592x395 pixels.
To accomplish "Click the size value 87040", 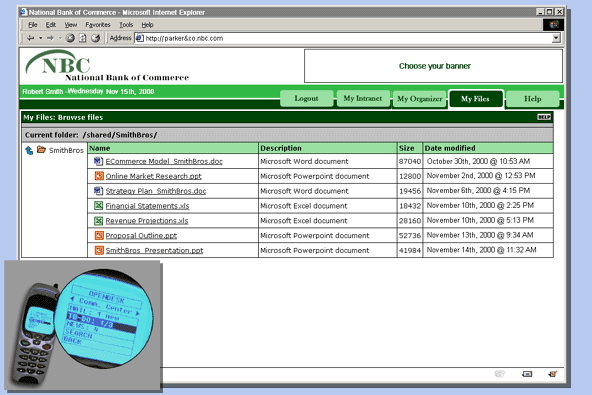I will coord(410,162).
